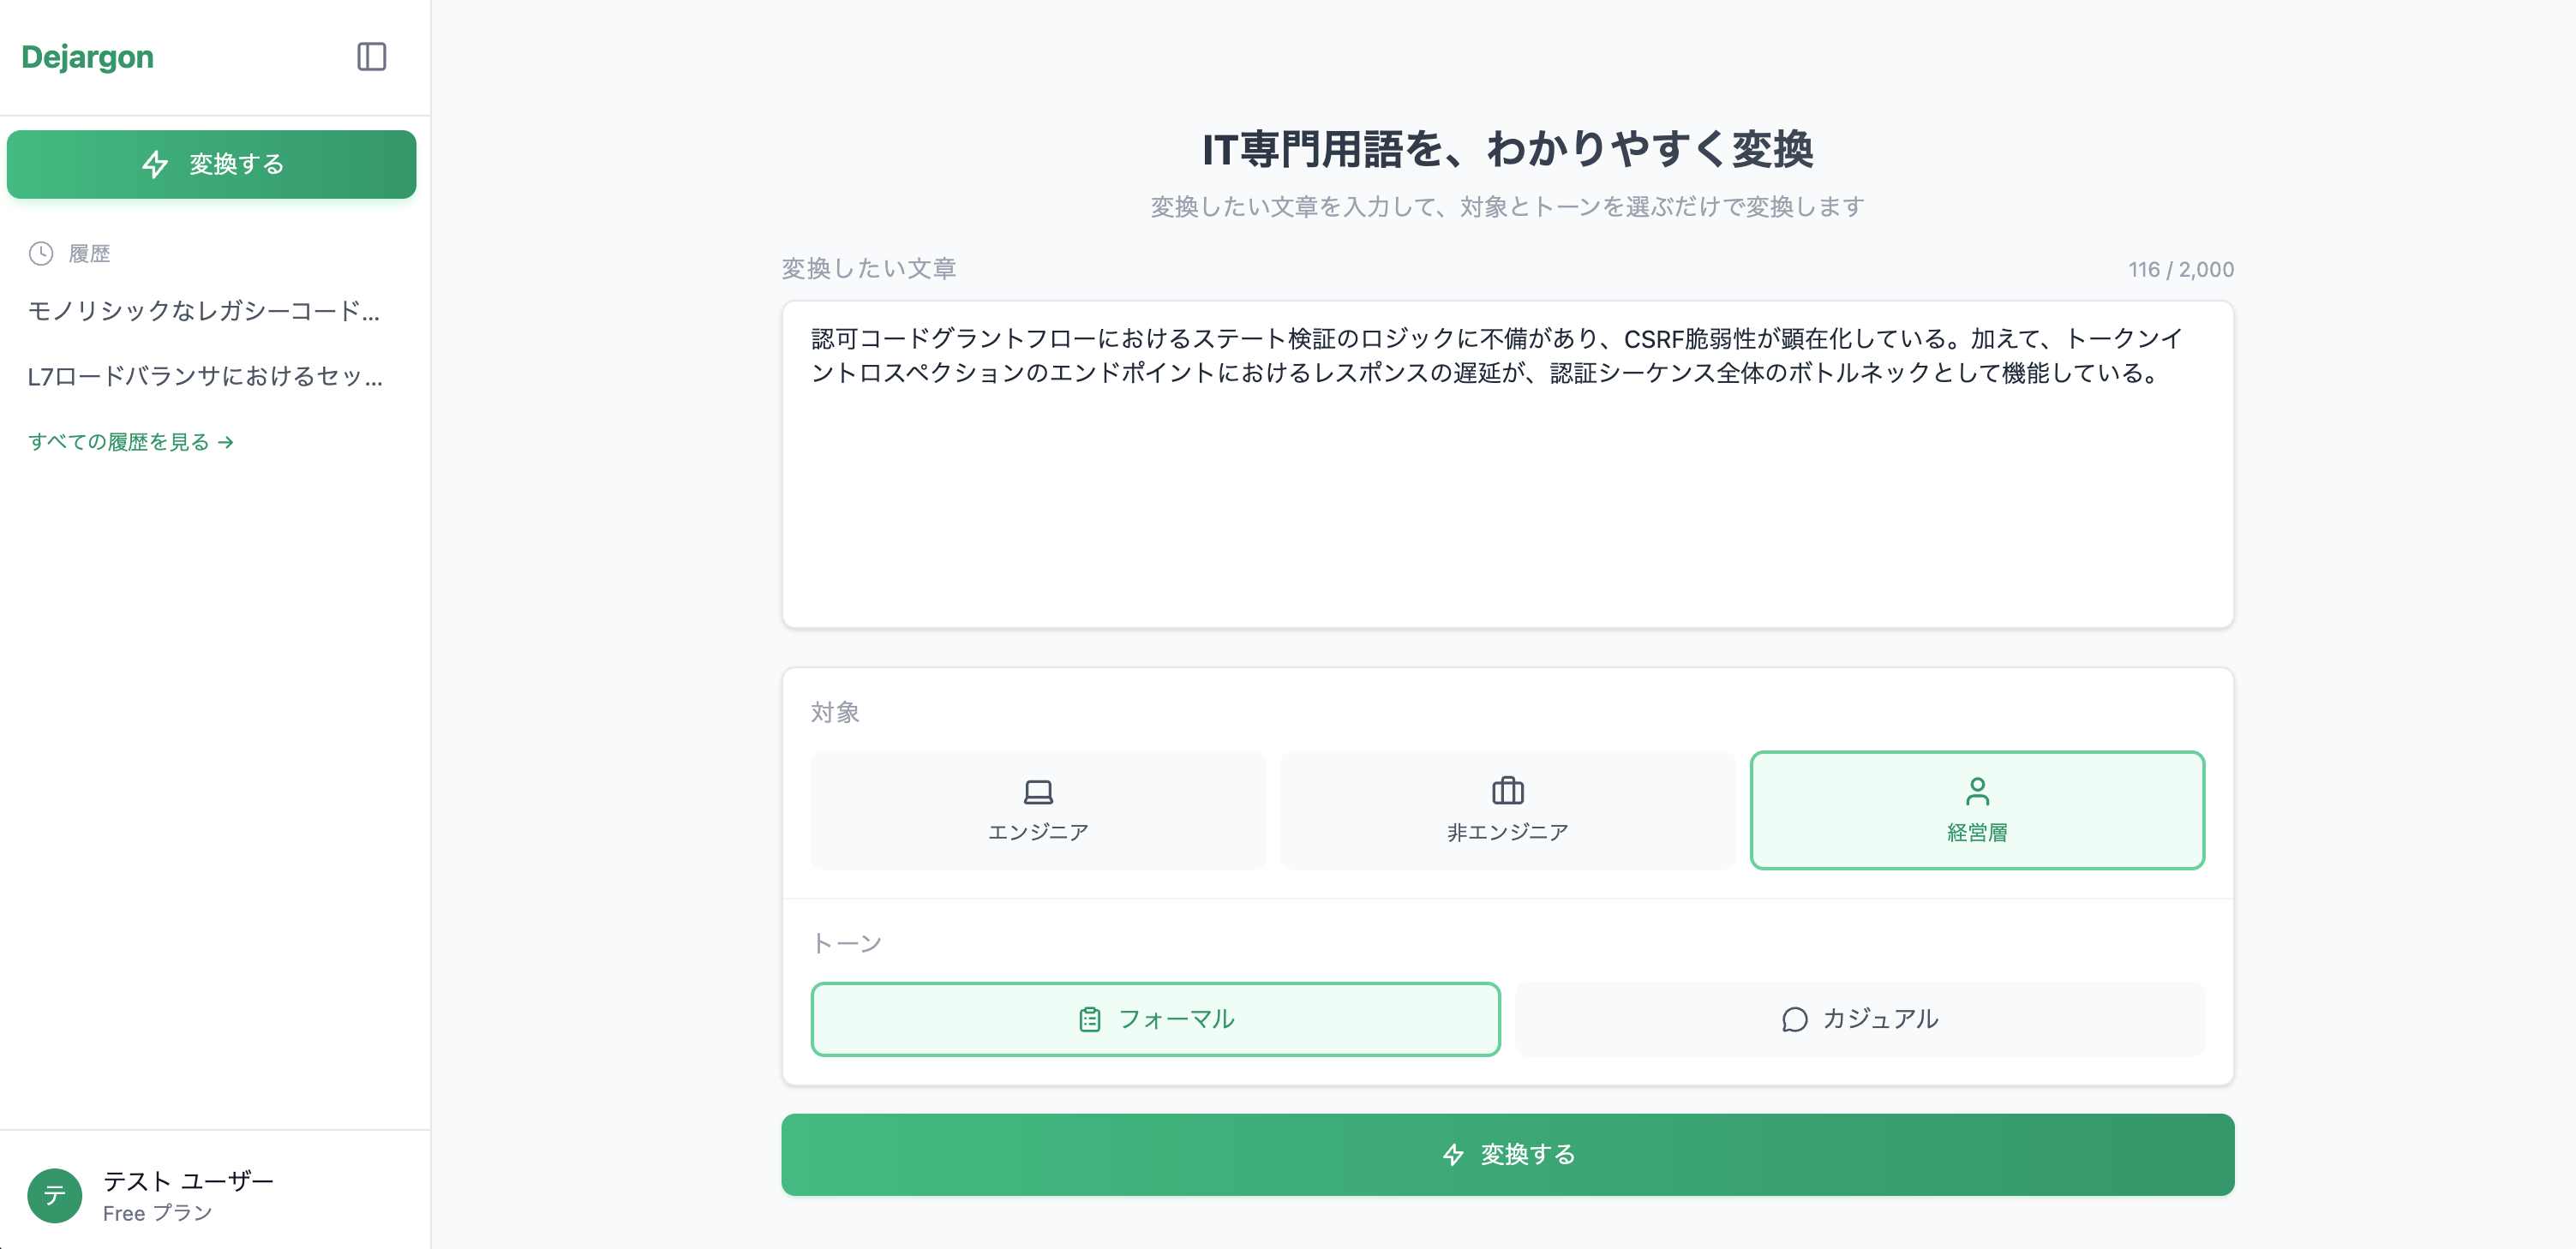Image resolution: width=2576 pixels, height=1249 pixels.
Task: Click the テスト ユーザー avatar icon
Action: point(55,1196)
